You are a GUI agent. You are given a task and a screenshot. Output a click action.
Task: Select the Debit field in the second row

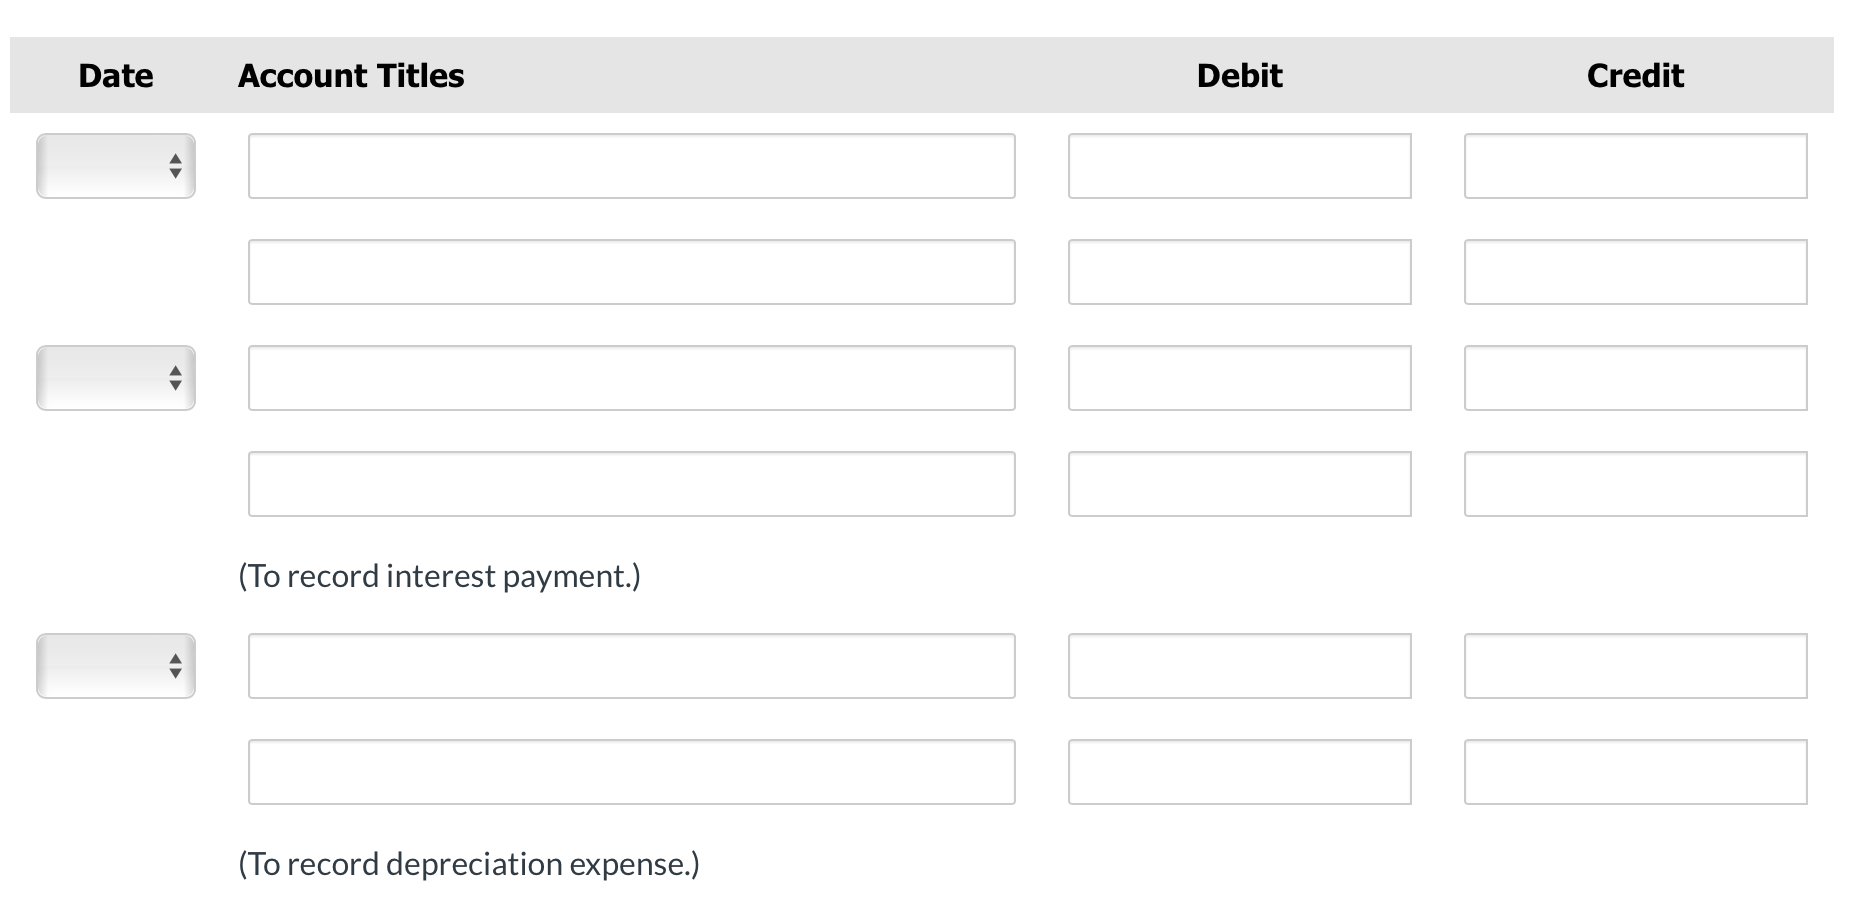pyautogui.click(x=1240, y=271)
